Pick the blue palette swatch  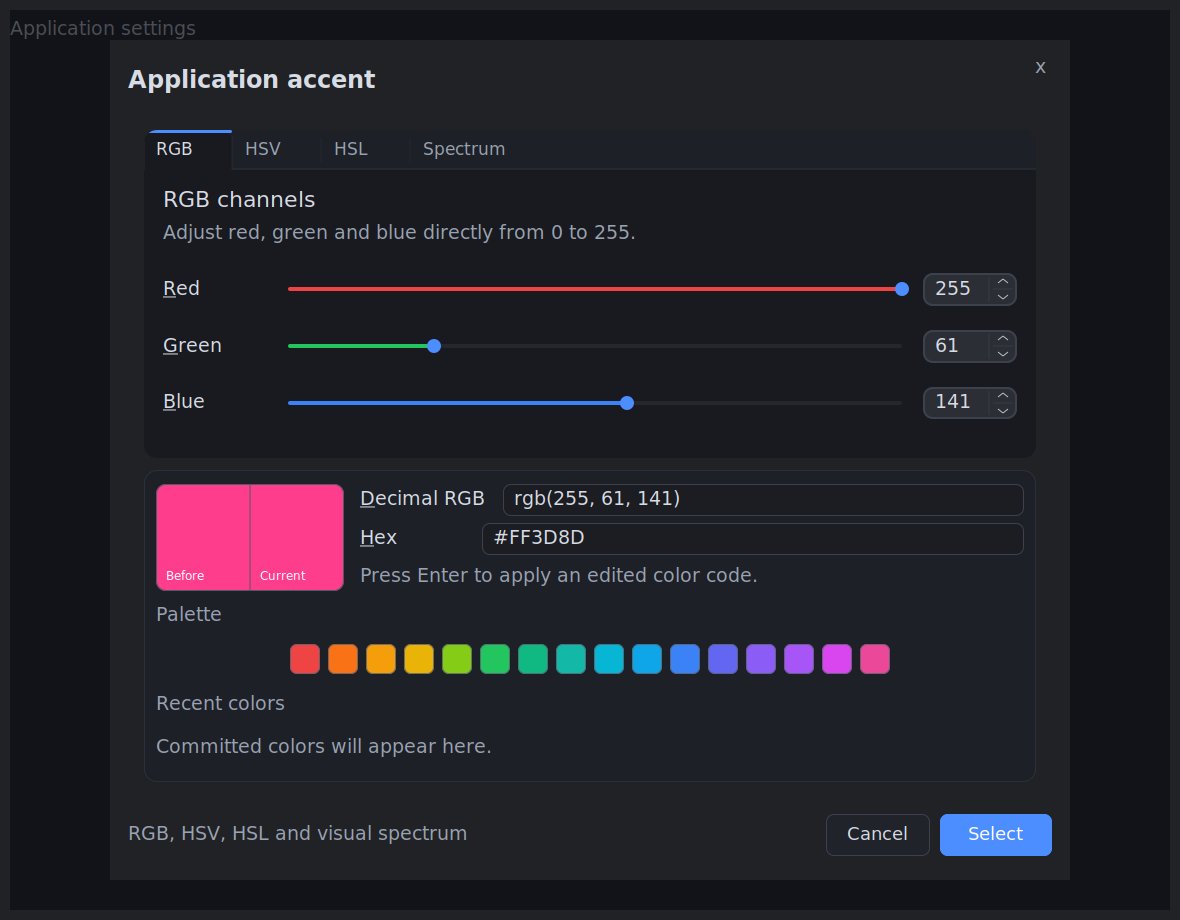coord(685,659)
